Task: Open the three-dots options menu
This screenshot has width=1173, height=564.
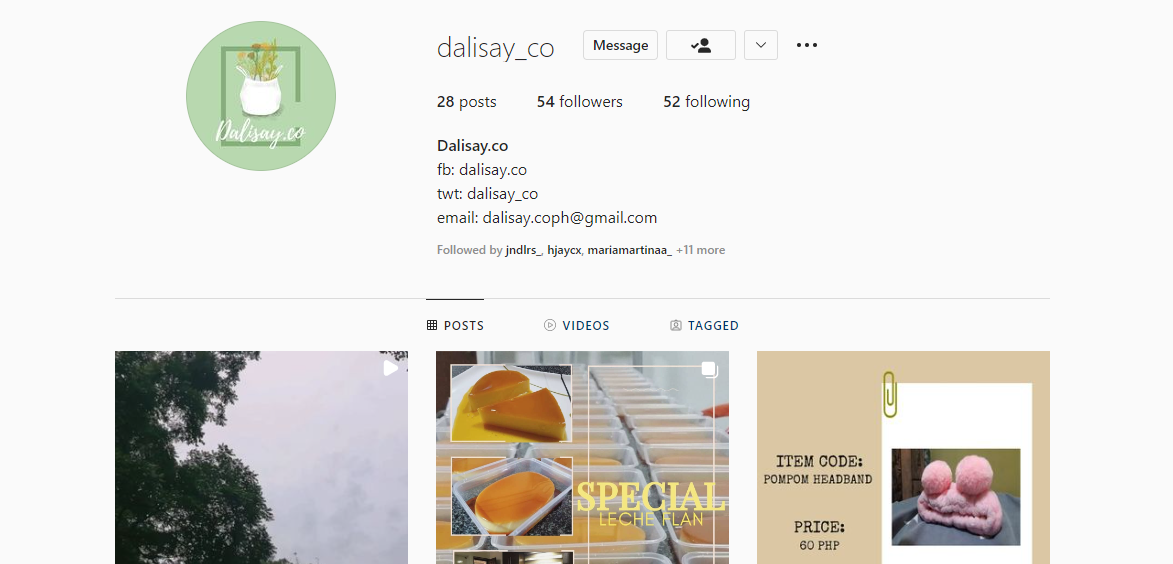Action: point(806,45)
